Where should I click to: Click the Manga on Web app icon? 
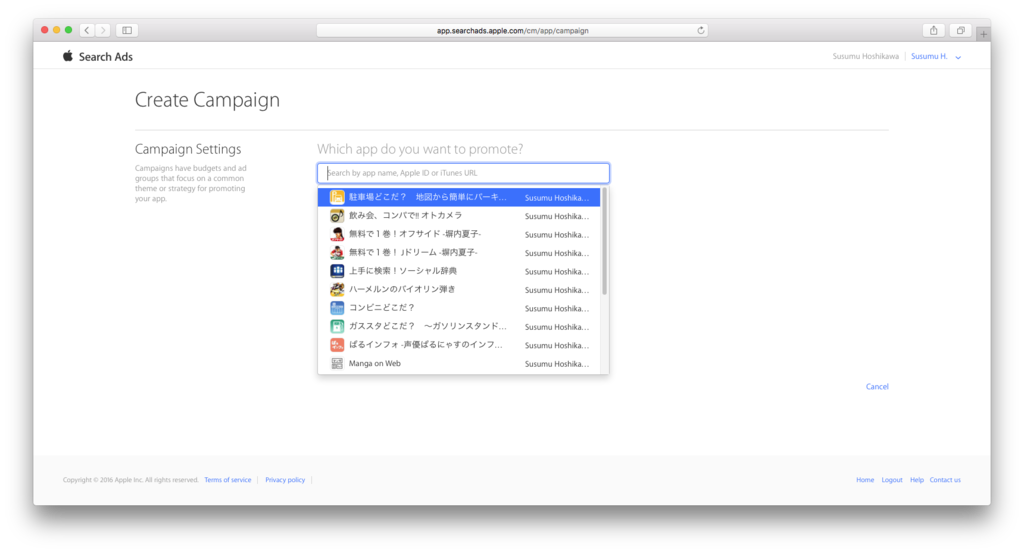point(337,364)
